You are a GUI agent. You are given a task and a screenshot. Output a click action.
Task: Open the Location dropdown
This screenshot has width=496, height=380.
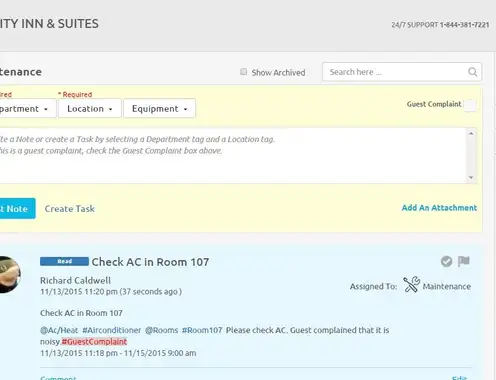pos(90,108)
